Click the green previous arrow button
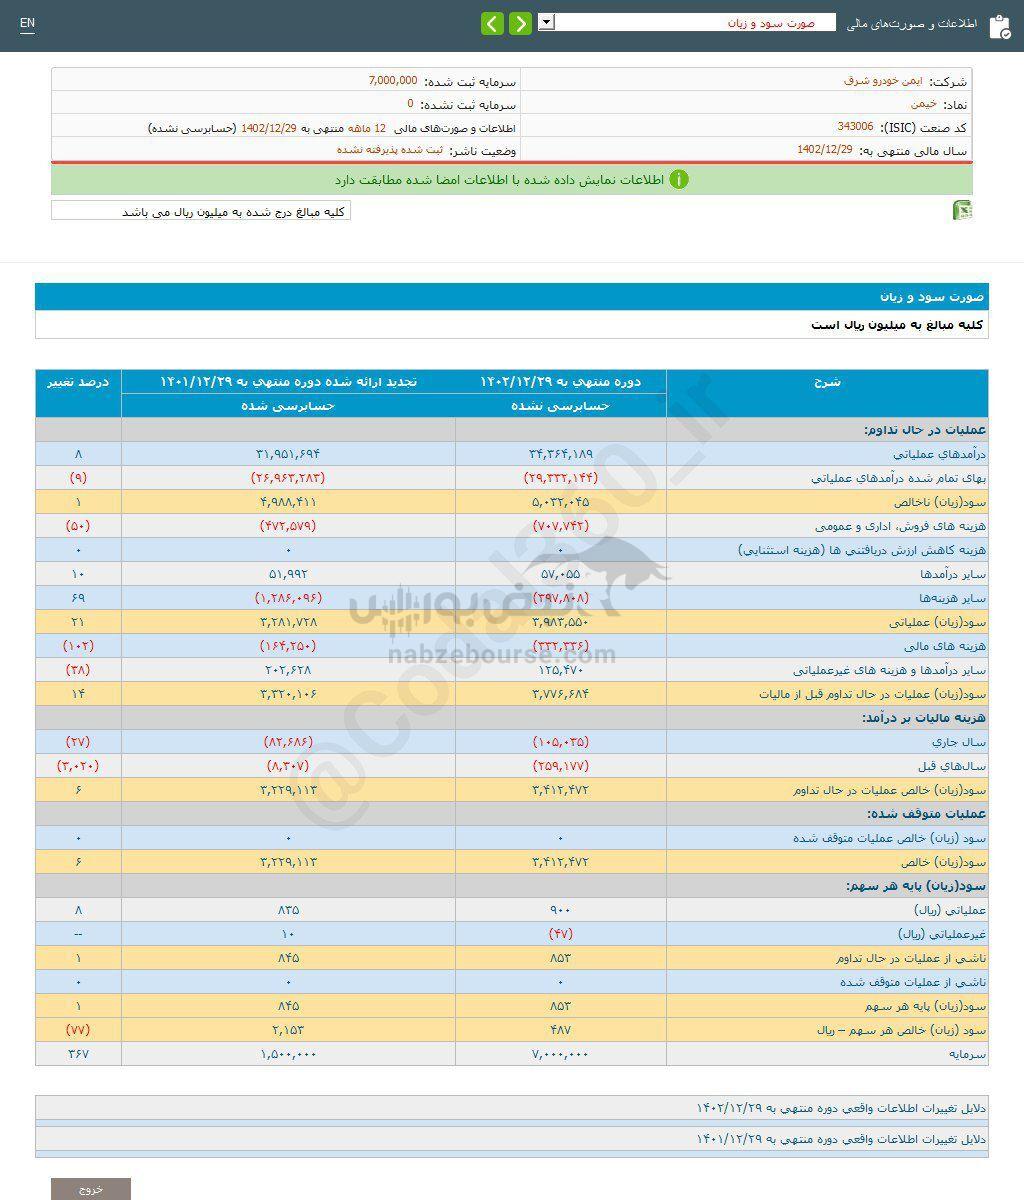This screenshot has width=1024, height=1200. pyautogui.click(x=492, y=24)
